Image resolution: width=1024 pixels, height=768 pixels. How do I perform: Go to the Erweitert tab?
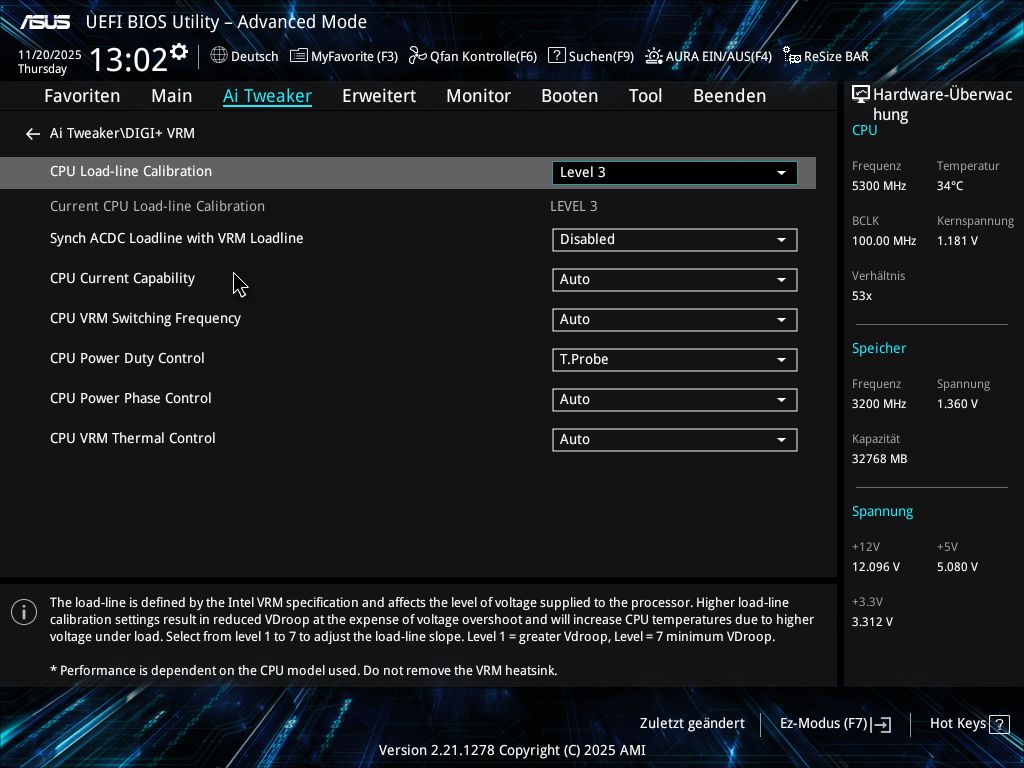tap(379, 96)
